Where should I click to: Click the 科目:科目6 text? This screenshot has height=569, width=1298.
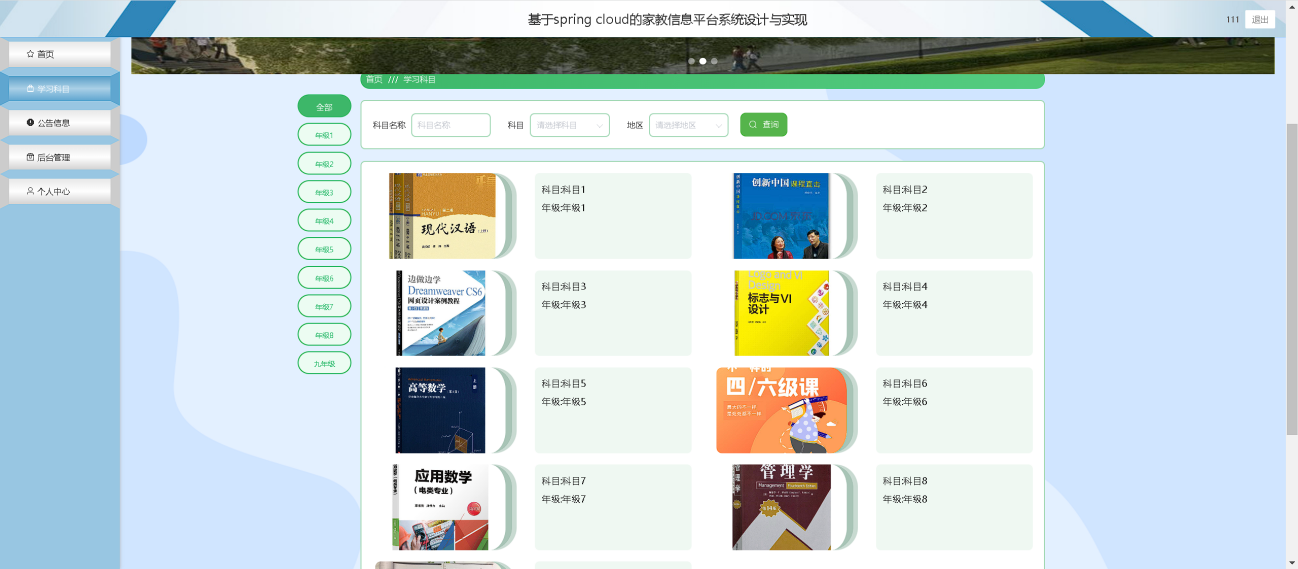(905, 384)
